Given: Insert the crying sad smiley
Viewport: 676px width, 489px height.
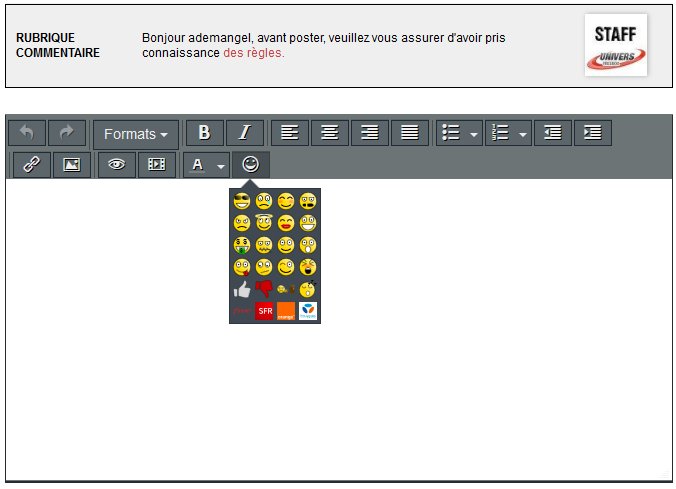Looking at the screenshot, I should point(264,201).
